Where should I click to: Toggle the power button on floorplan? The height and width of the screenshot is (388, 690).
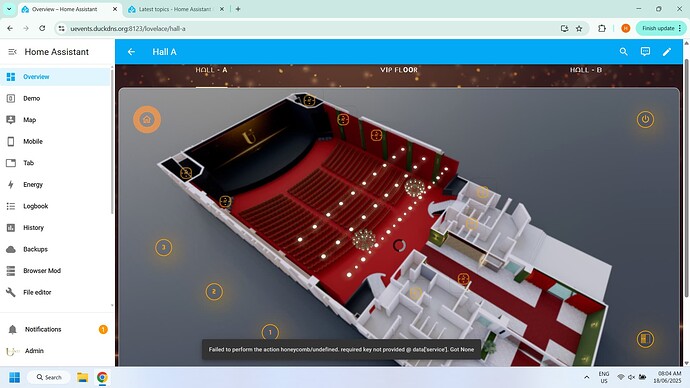[645, 119]
